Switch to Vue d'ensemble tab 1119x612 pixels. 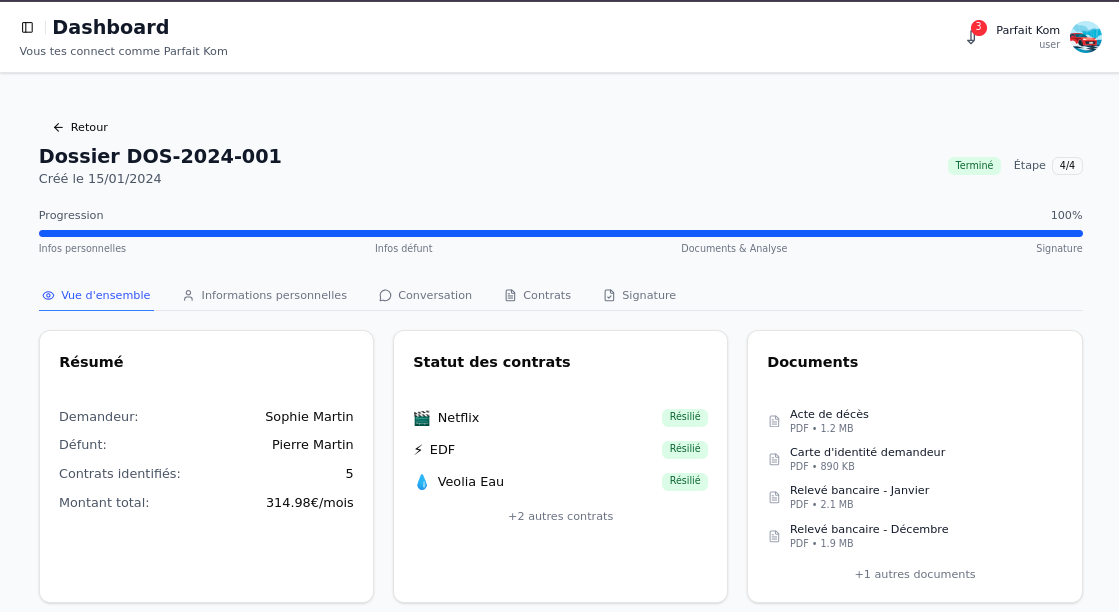(x=96, y=296)
